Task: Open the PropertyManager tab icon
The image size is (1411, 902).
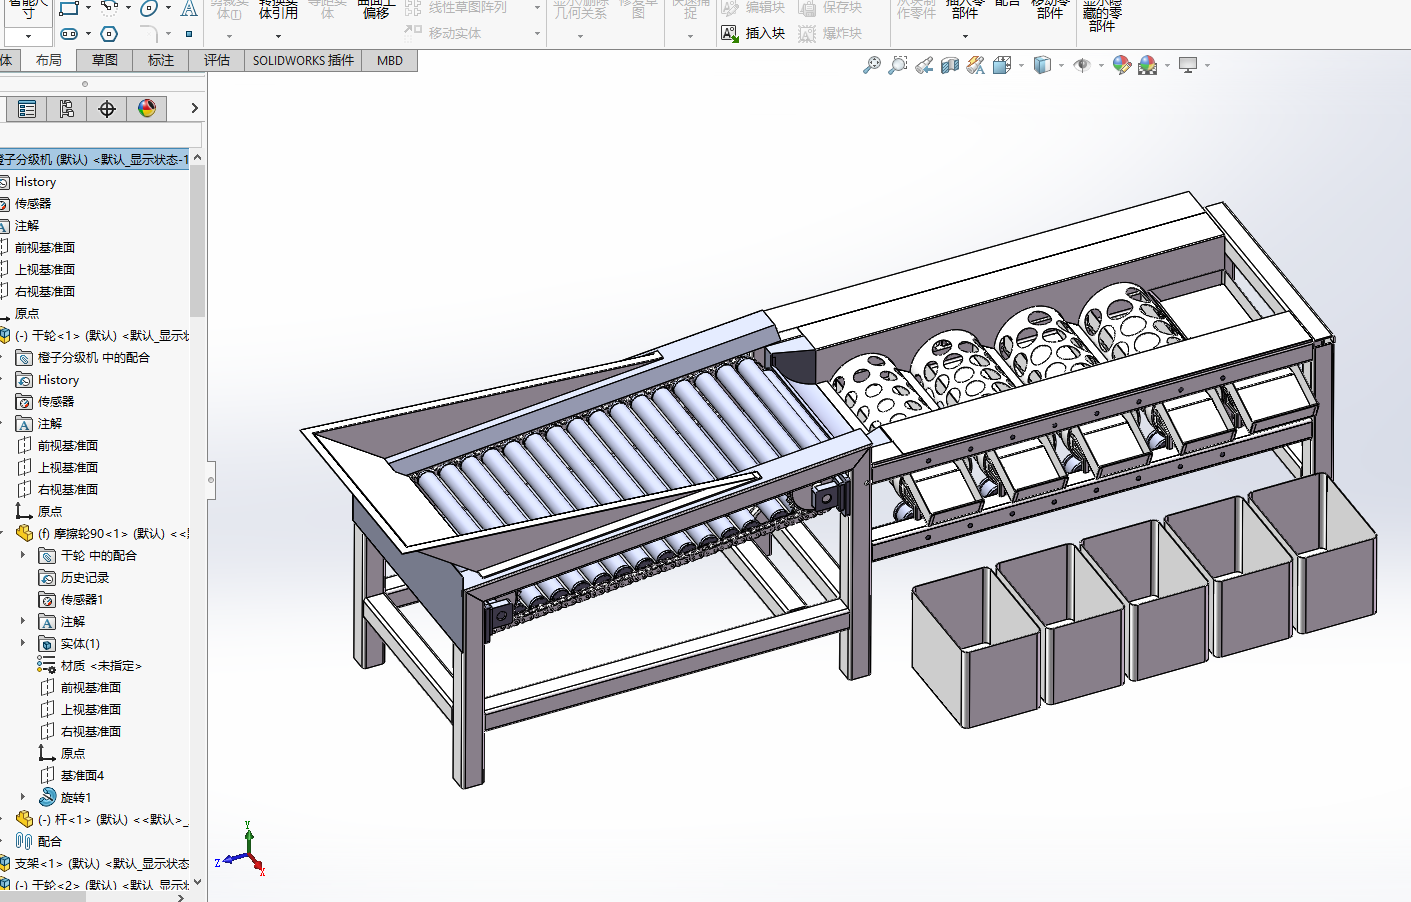Action: [x=27, y=109]
